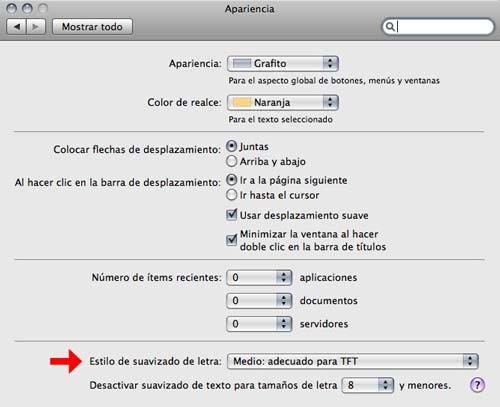
Task: Click the text Para el texto seleccionado
Action: tap(281, 119)
